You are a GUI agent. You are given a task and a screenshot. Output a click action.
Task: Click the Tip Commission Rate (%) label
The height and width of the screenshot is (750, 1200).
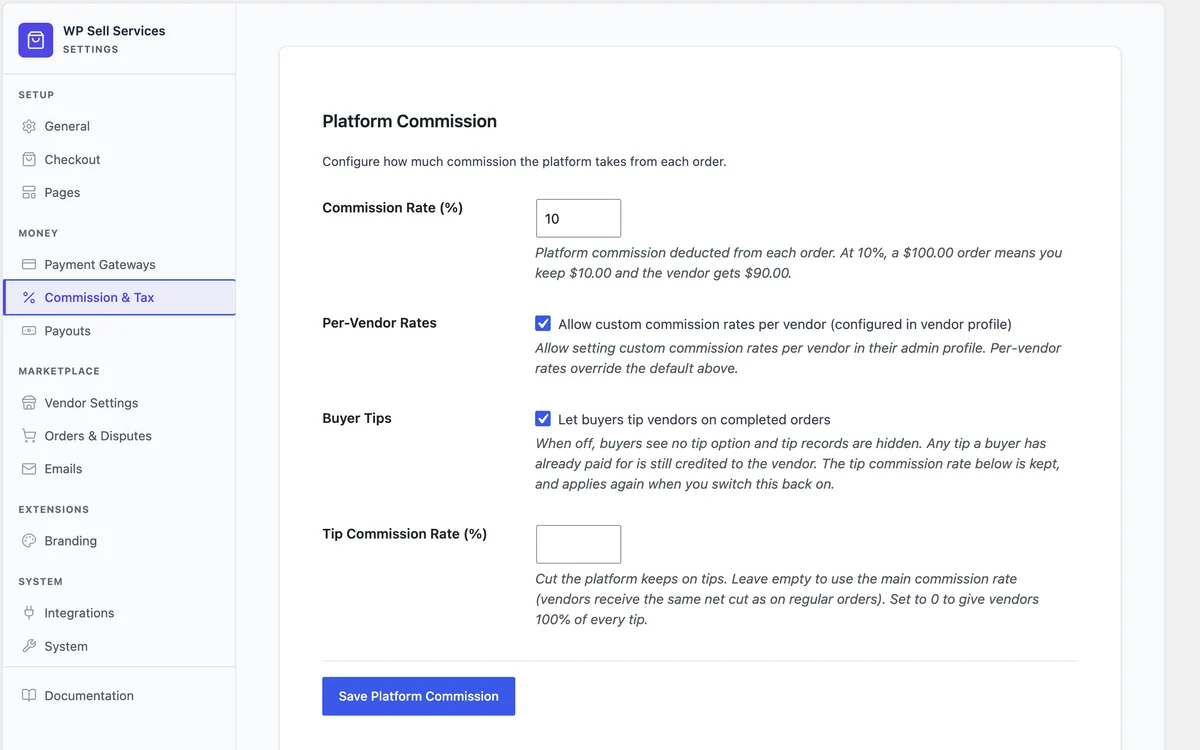404,534
